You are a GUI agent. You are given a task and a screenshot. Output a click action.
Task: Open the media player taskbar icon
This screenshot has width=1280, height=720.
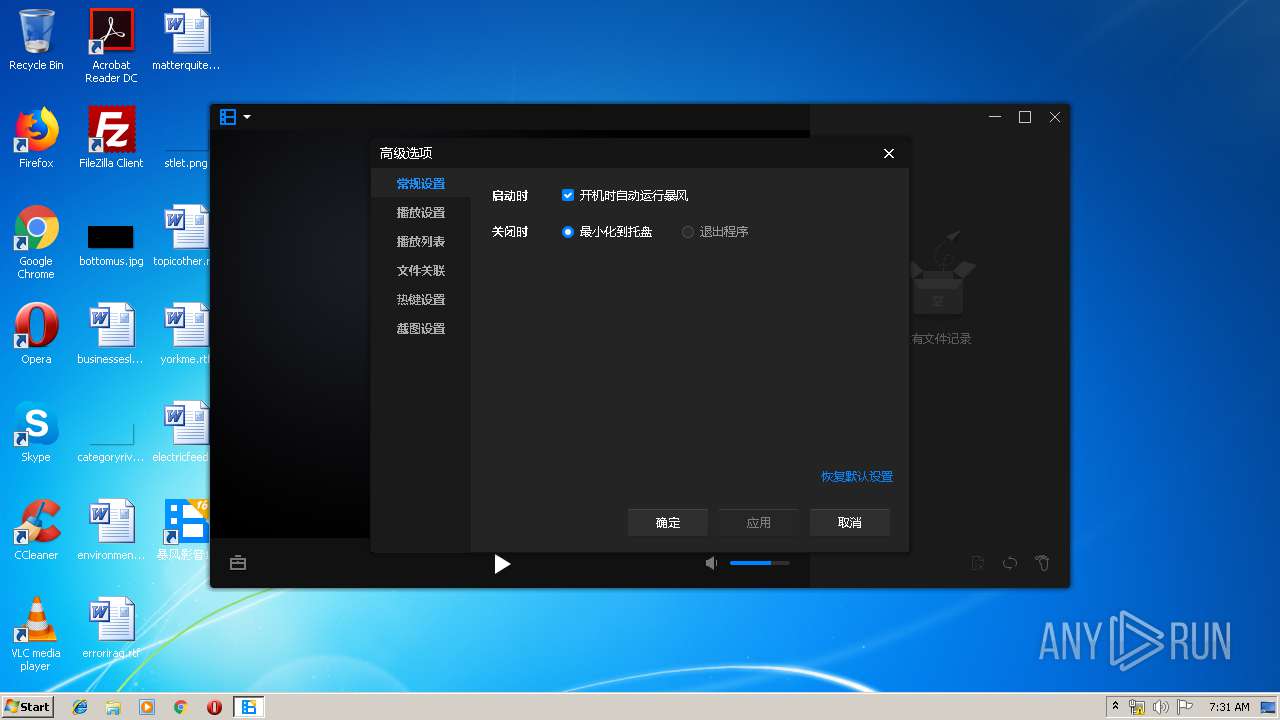[x=147, y=707]
